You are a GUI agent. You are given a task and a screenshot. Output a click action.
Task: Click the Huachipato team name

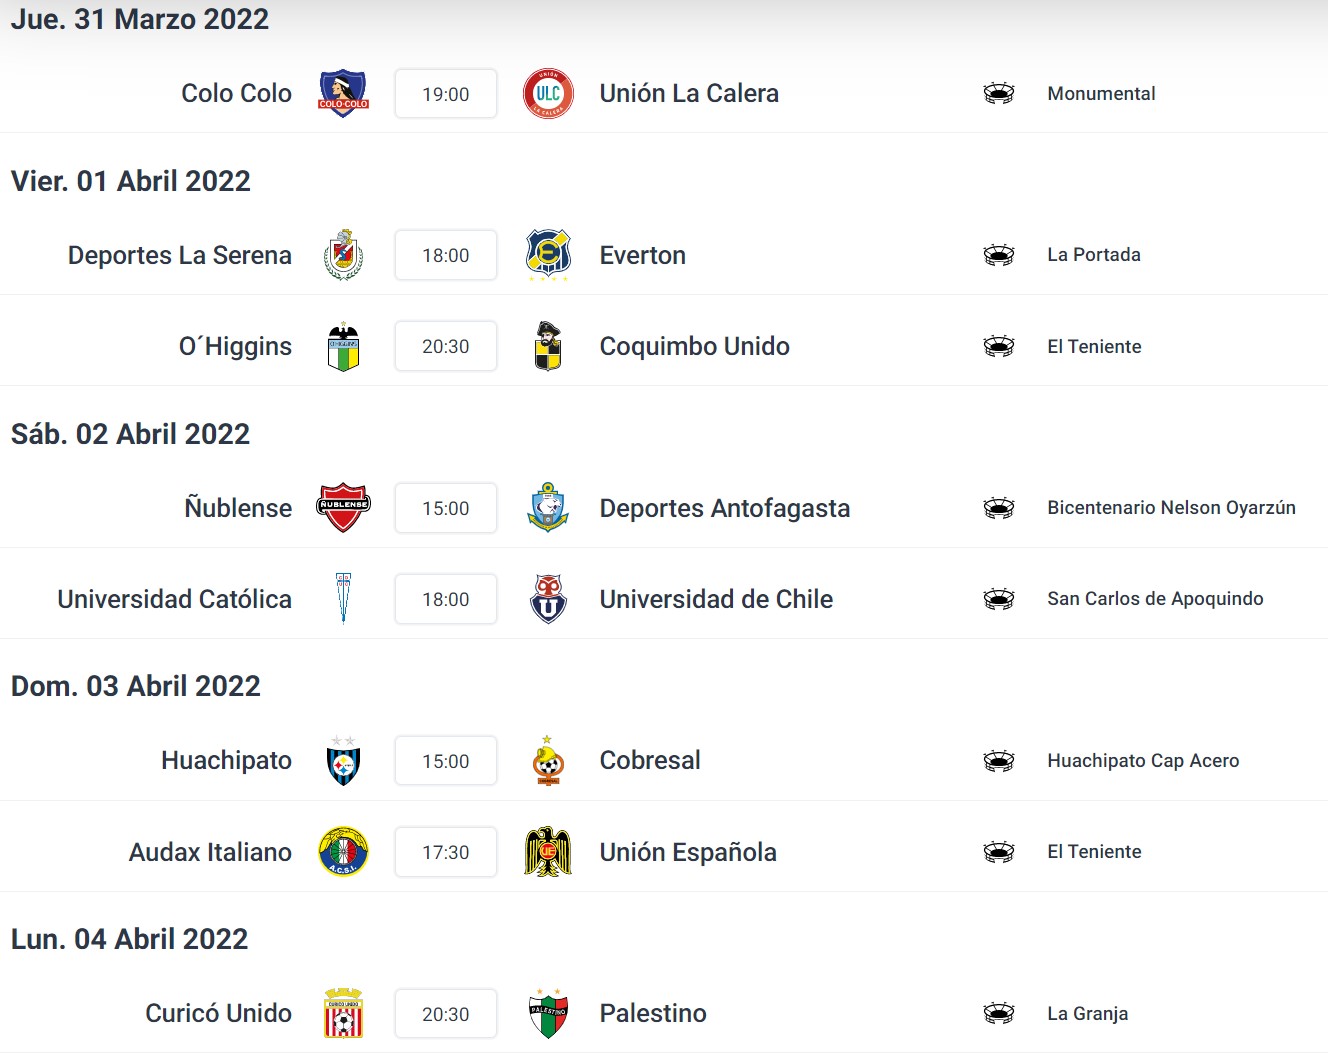tap(226, 761)
